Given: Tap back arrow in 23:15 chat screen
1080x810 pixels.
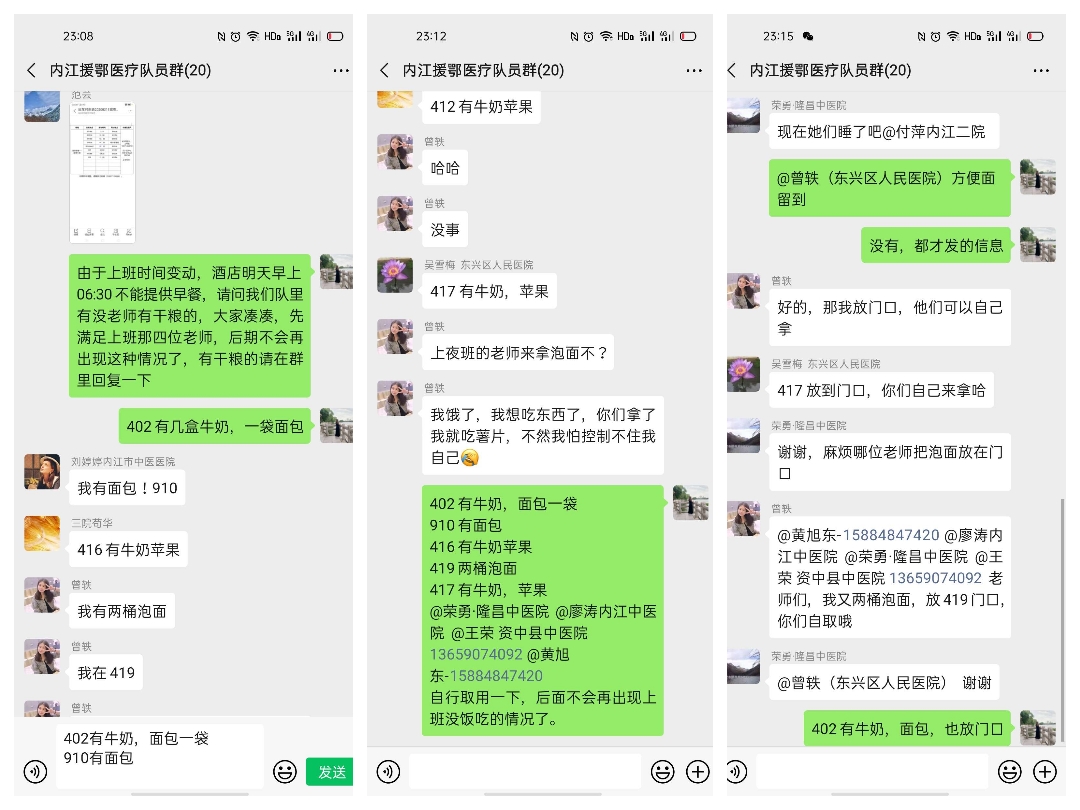Looking at the screenshot, I should click(731, 70).
